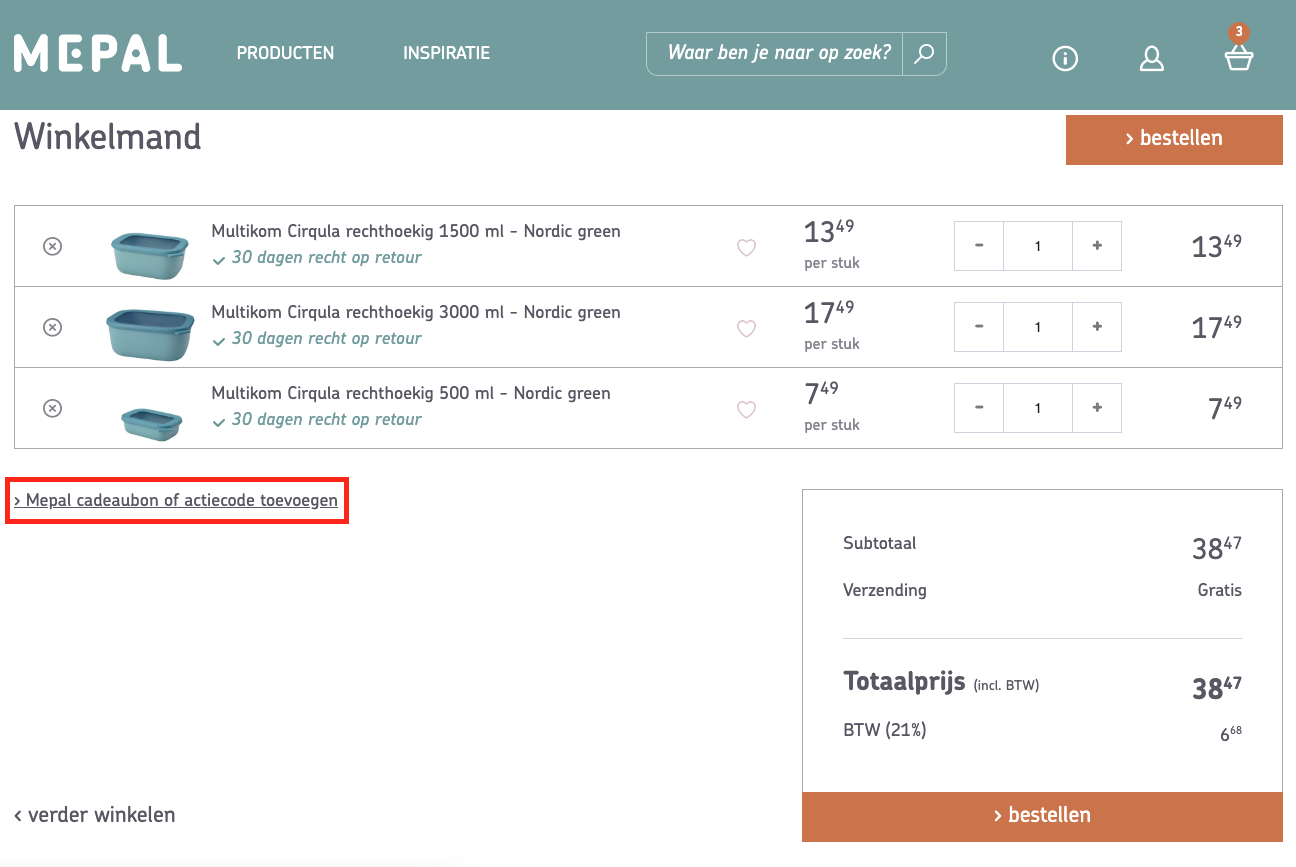Click 'verder winkelen' link

click(x=95, y=815)
